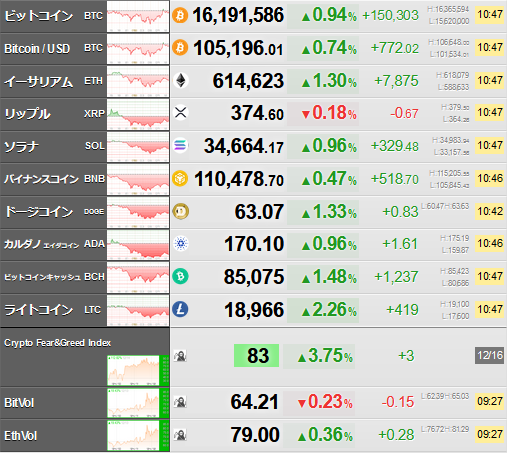Select the Bitcoin / USD name link

point(37,49)
